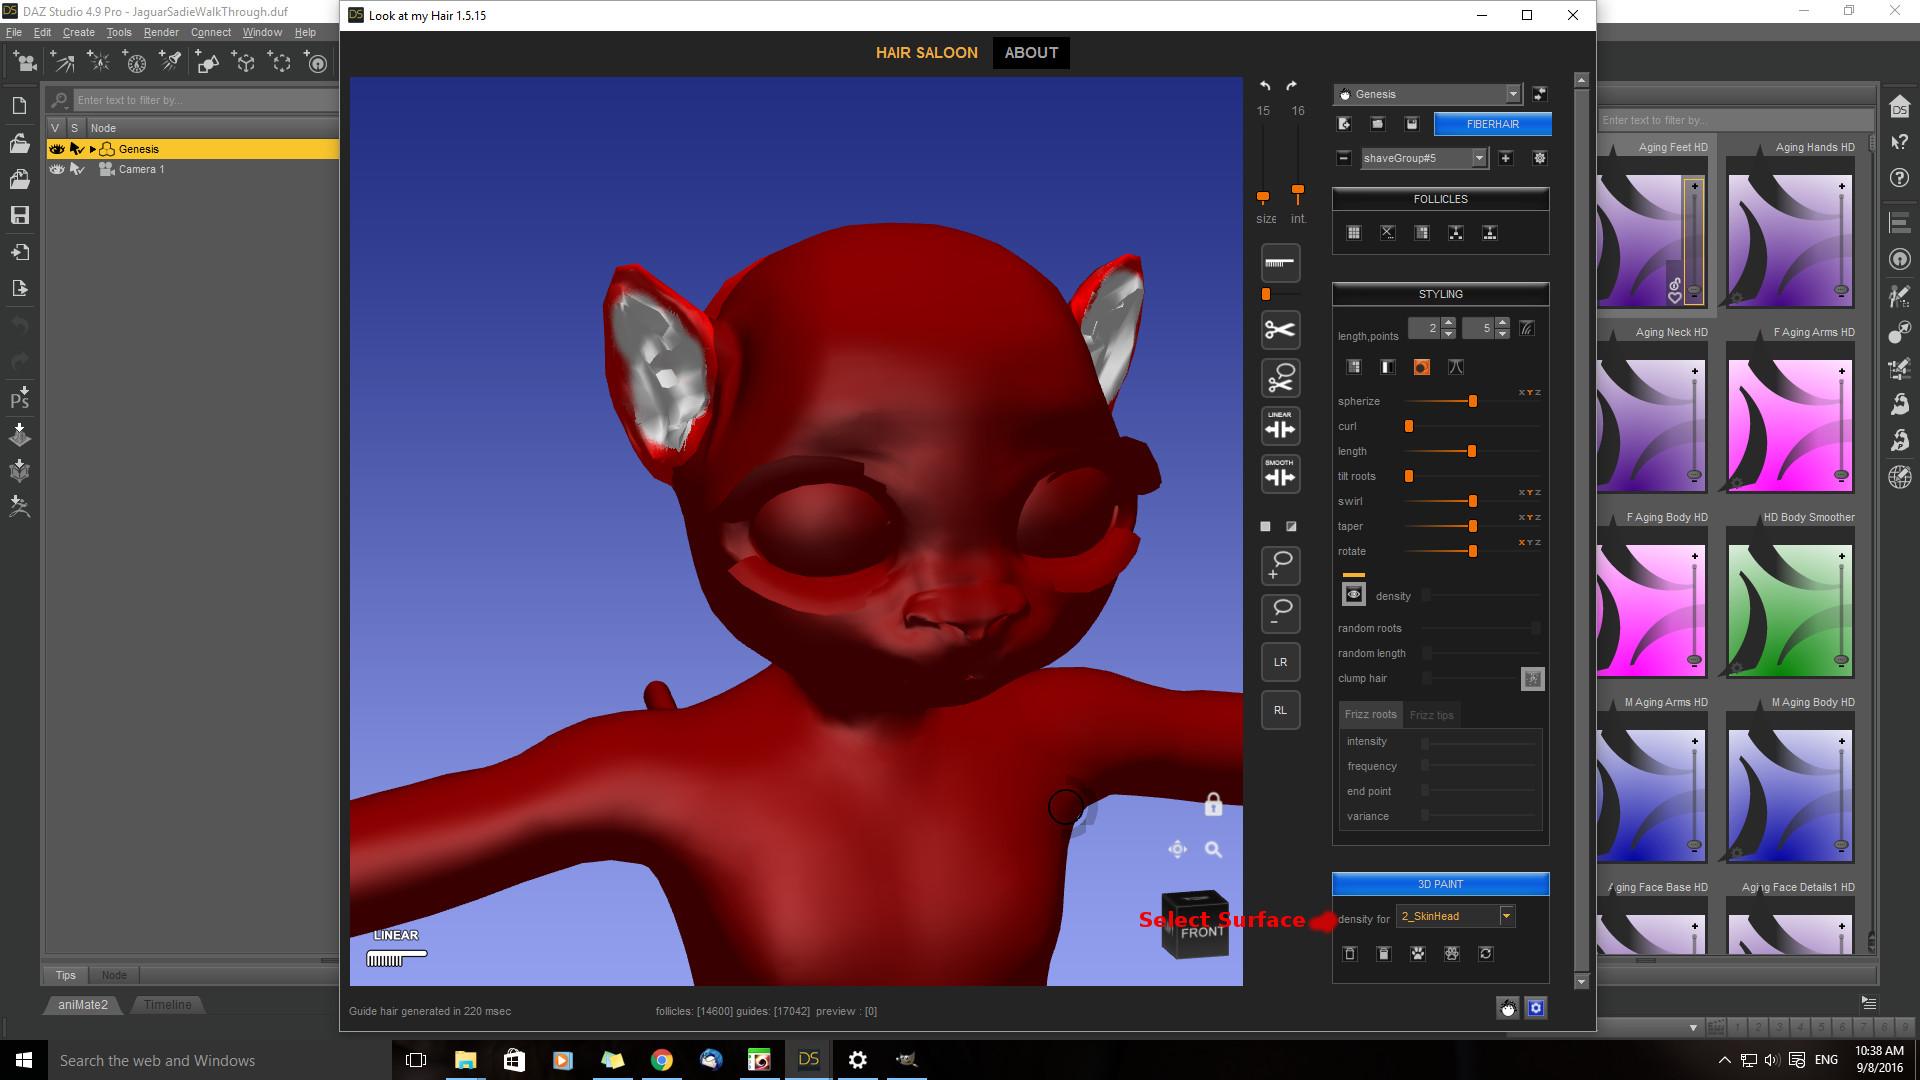Click the RL mirror button
The width and height of the screenshot is (1920, 1080).
(1280, 710)
